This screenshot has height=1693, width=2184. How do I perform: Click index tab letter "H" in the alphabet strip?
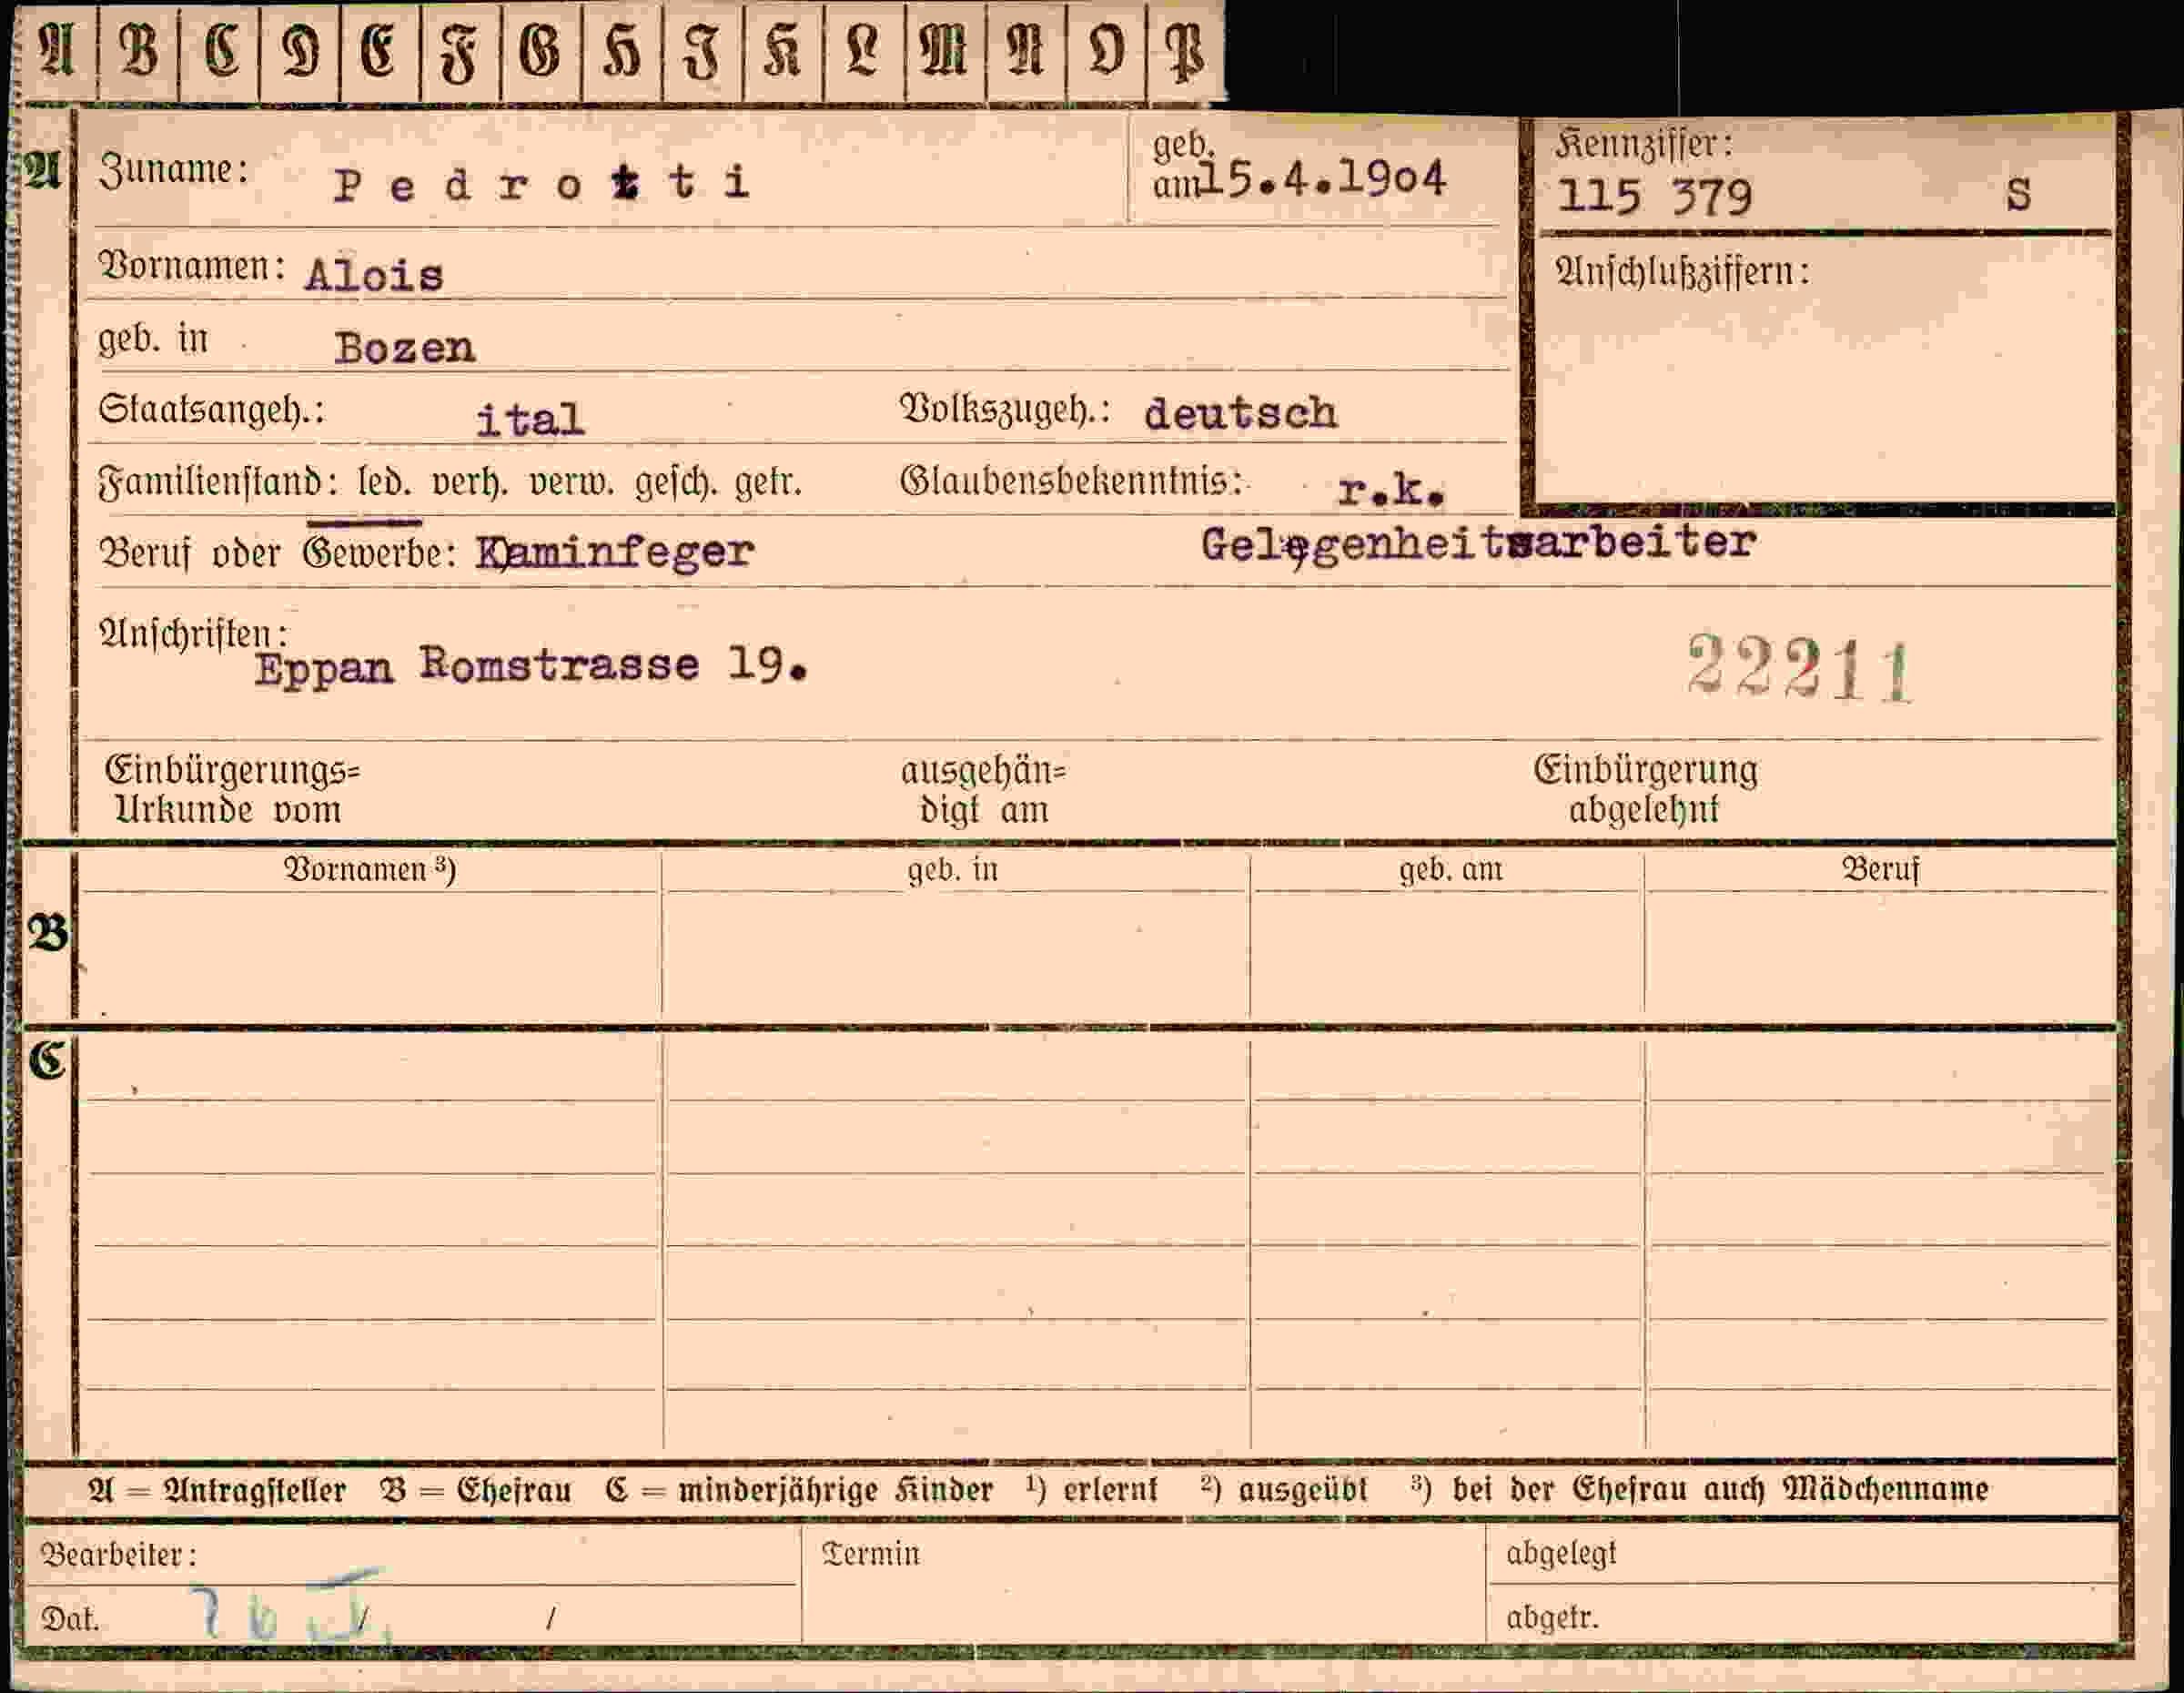(622, 50)
